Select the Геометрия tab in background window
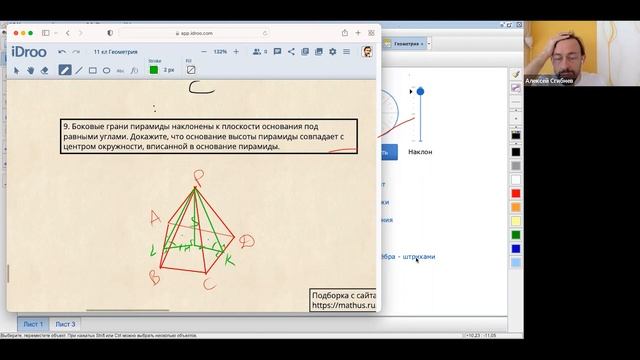640x360 pixels. tap(404, 43)
